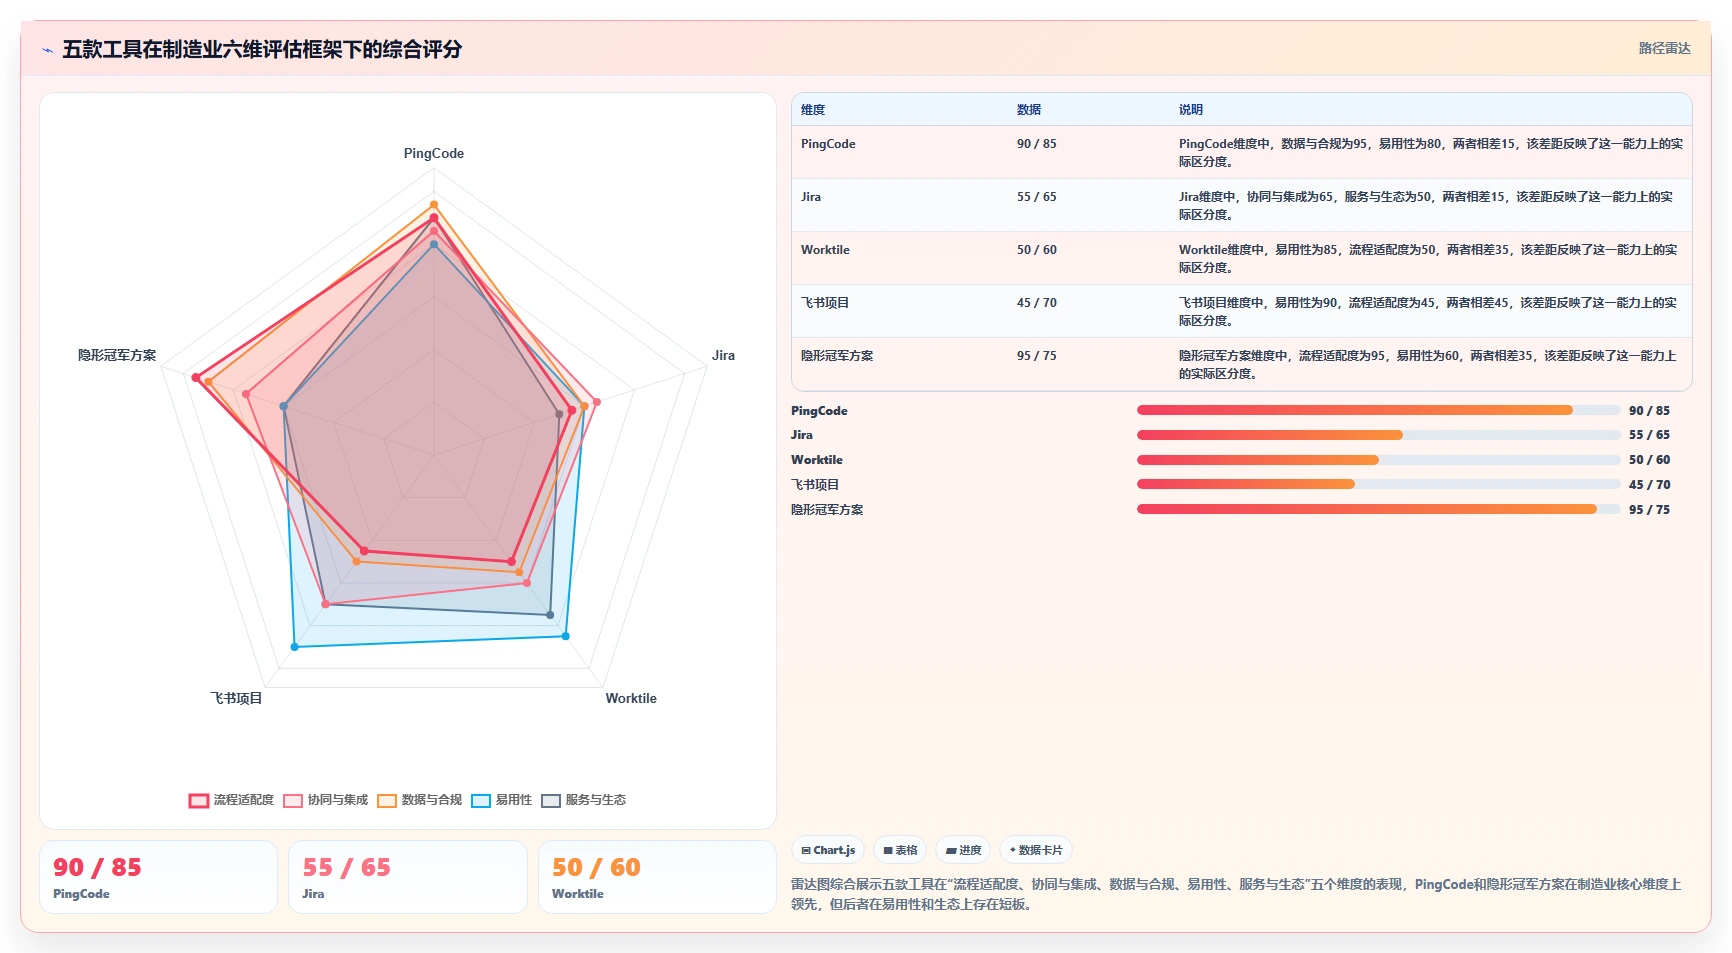Click the Jira axis label on the radar

point(723,355)
